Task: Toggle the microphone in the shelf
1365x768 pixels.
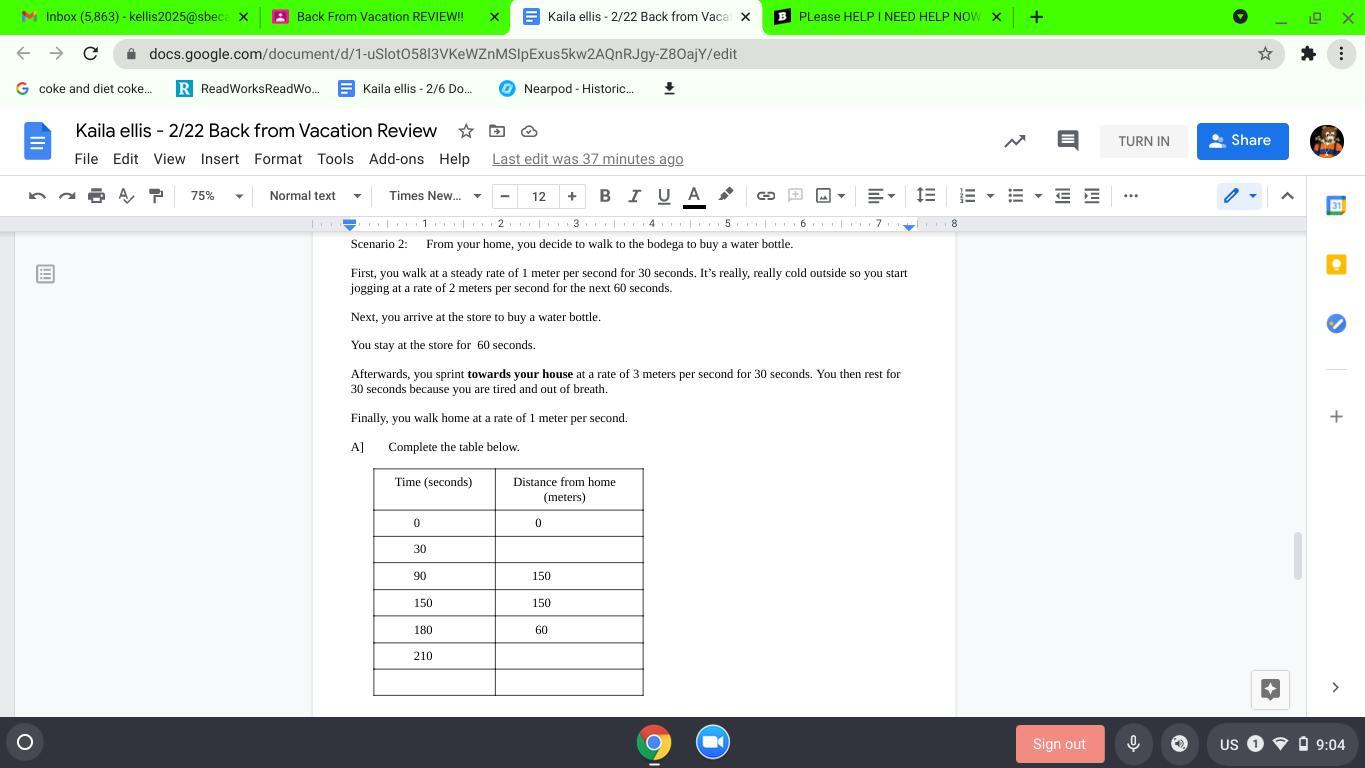Action: tap(1133, 744)
